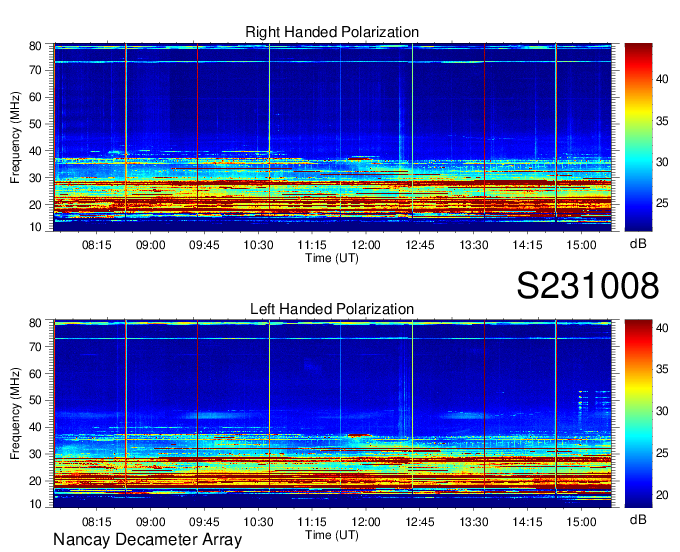Click the 60 MHz tick on the Left Handed frequency axis
The width and height of the screenshot is (680, 552).
(x=35, y=374)
